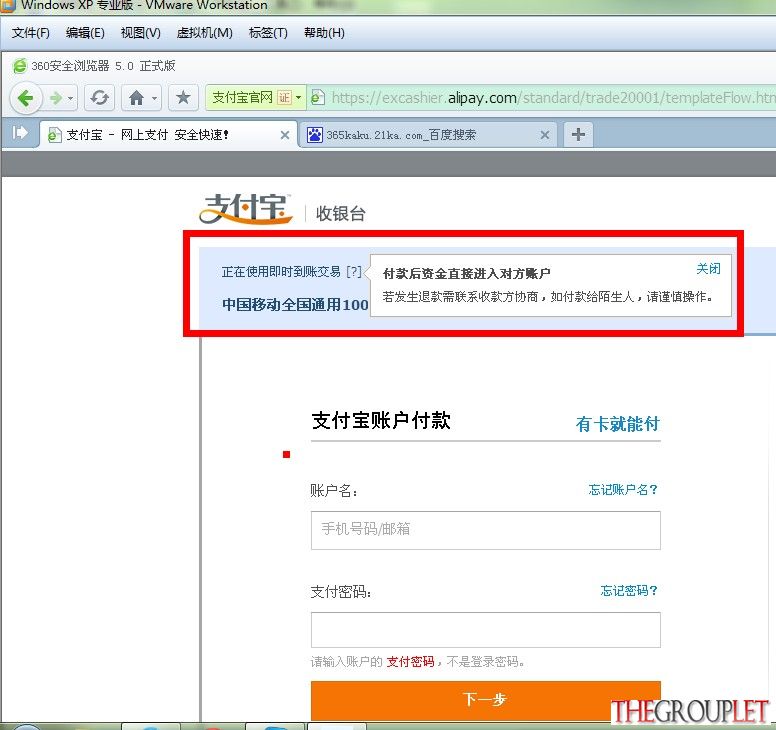Image resolution: width=776 pixels, height=730 pixels.
Task: Open the 忘记账户名? link
Action: pyautogui.click(x=623, y=489)
